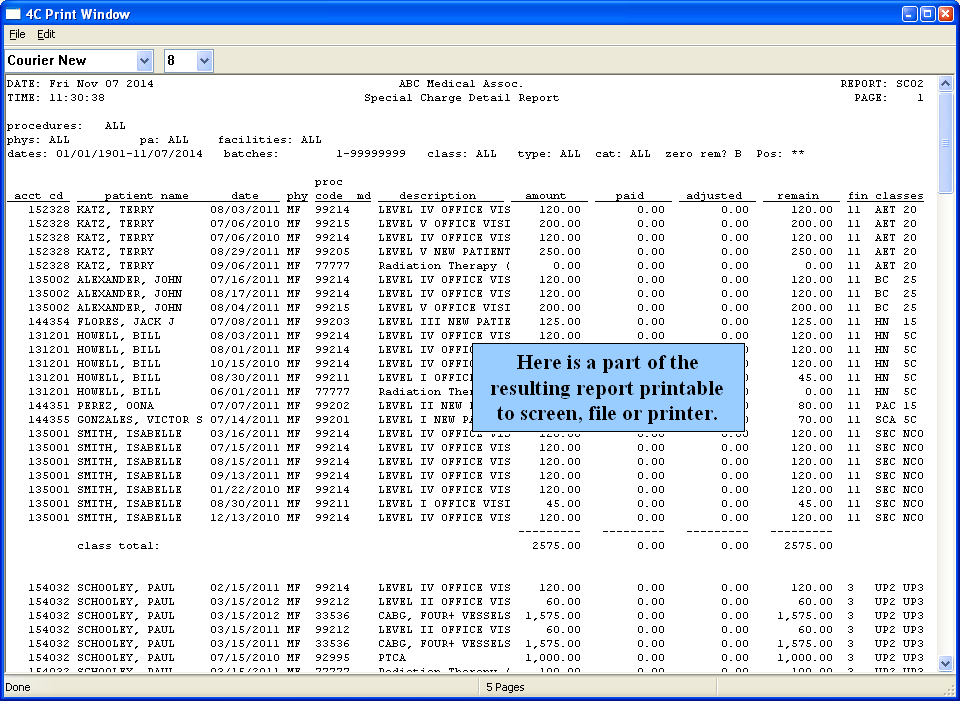Open the File menu
The image size is (960, 701).
click(x=17, y=35)
